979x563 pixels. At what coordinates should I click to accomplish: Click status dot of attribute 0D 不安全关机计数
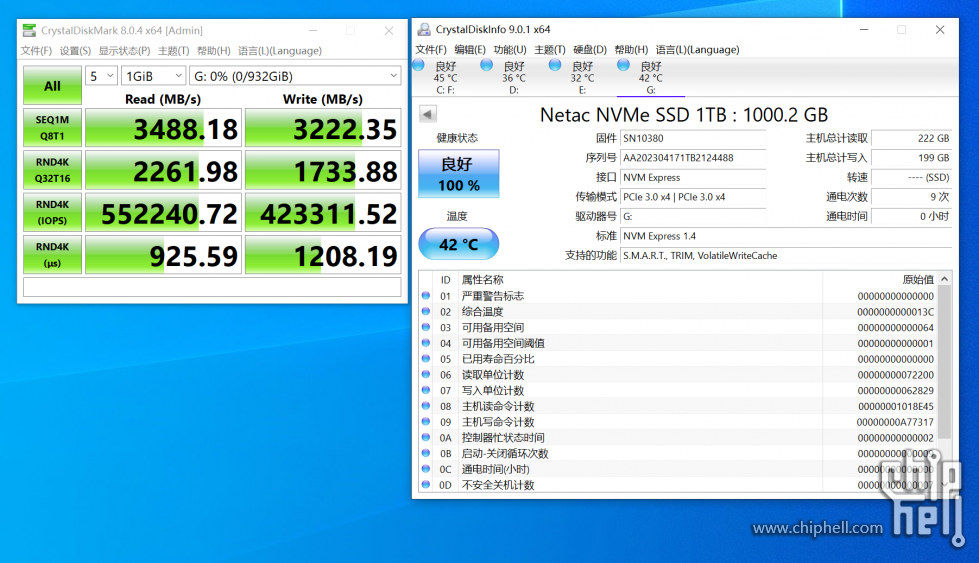426,484
